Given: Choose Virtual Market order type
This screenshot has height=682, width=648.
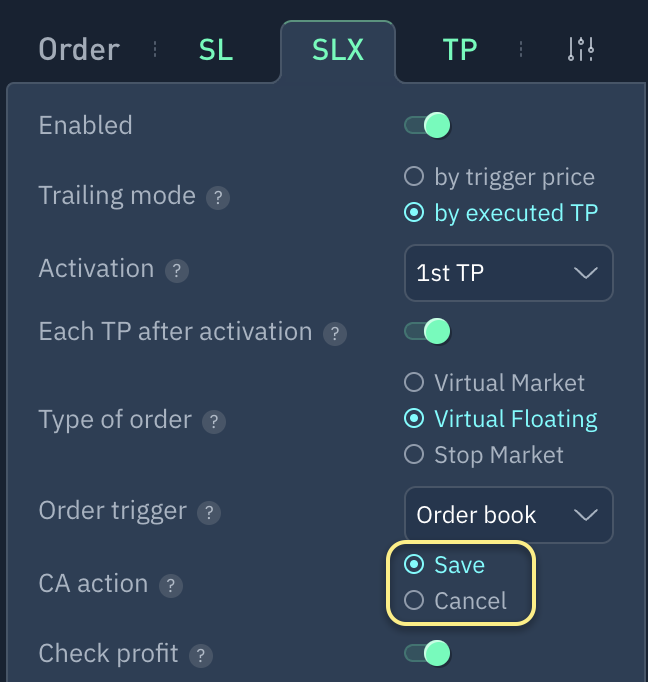Looking at the screenshot, I should pos(414,382).
